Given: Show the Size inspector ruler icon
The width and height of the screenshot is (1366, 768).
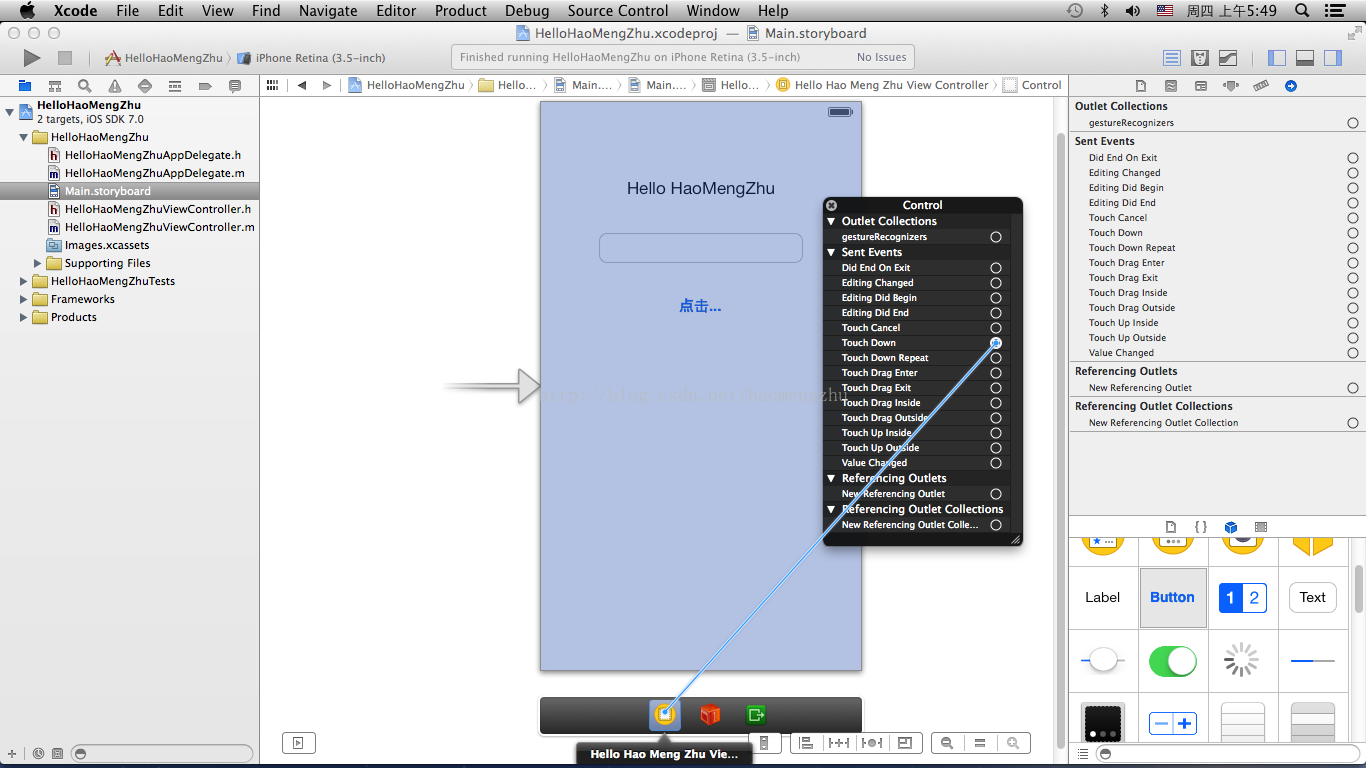Looking at the screenshot, I should (1261, 86).
